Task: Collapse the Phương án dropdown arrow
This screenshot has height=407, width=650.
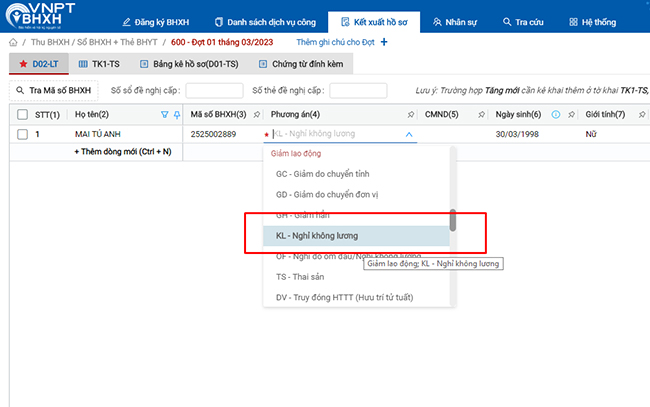Action: [409, 135]
